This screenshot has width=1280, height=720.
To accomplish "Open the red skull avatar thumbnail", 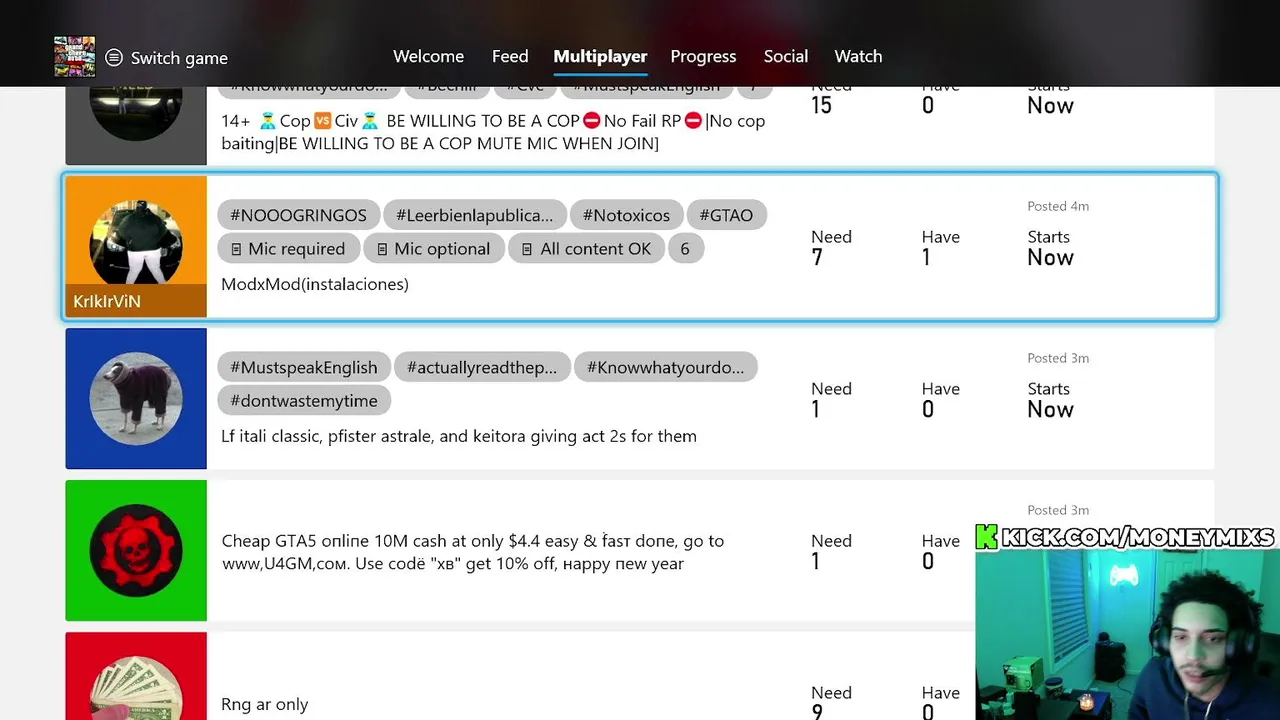I will pyautogui.click(x=136, y=550).
